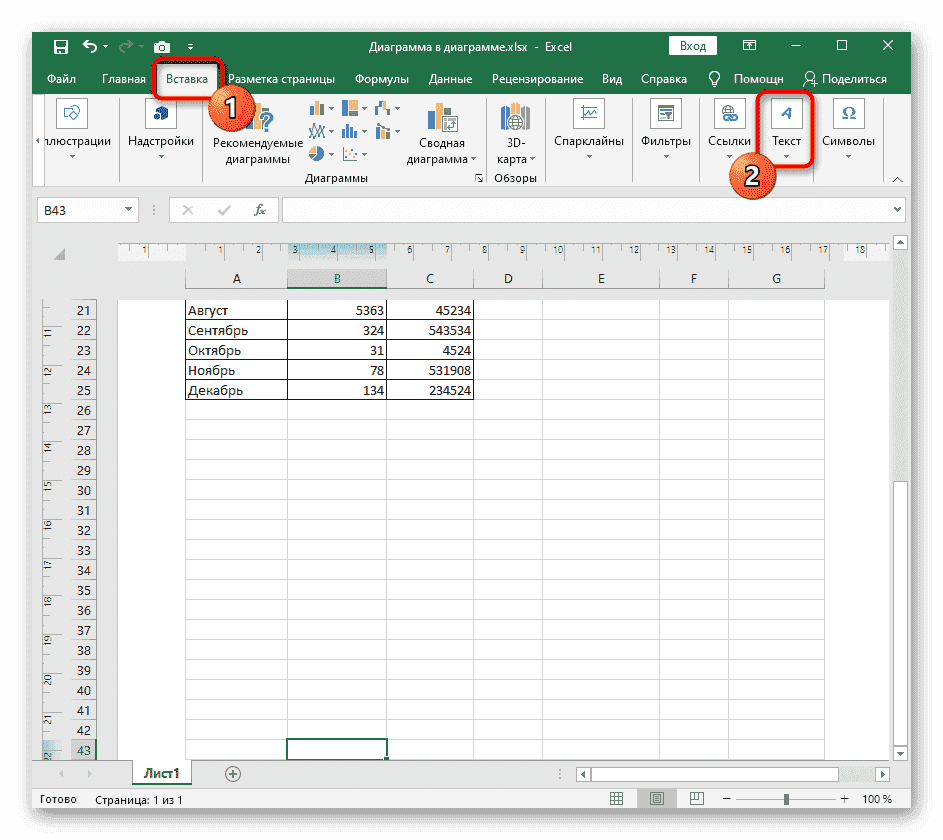
Task: Open the Add-ins (Надстройки) dropdown
Action: [161, 128]
